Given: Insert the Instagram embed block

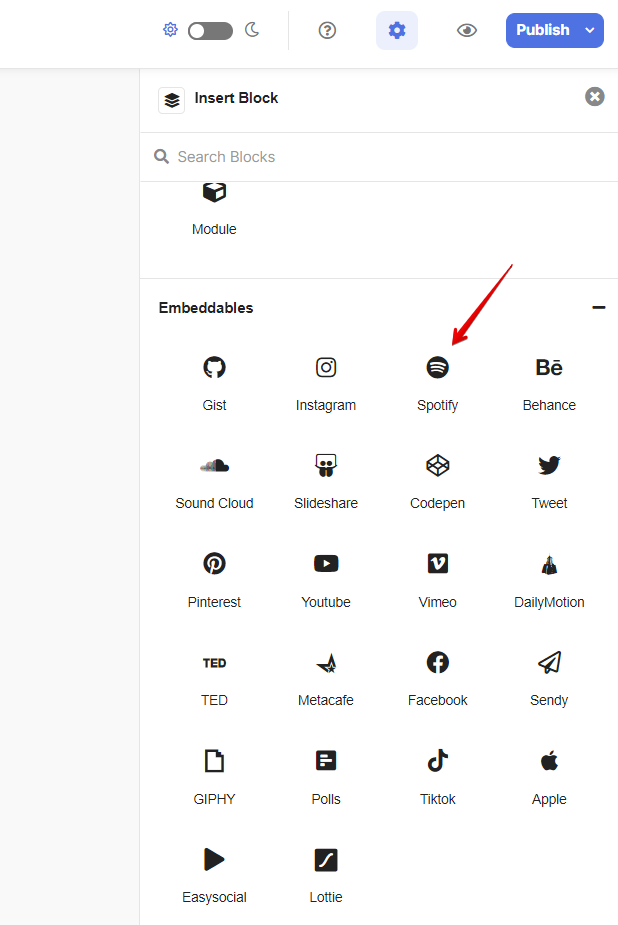Looking at the screenshot, I should tap(326, 383).
